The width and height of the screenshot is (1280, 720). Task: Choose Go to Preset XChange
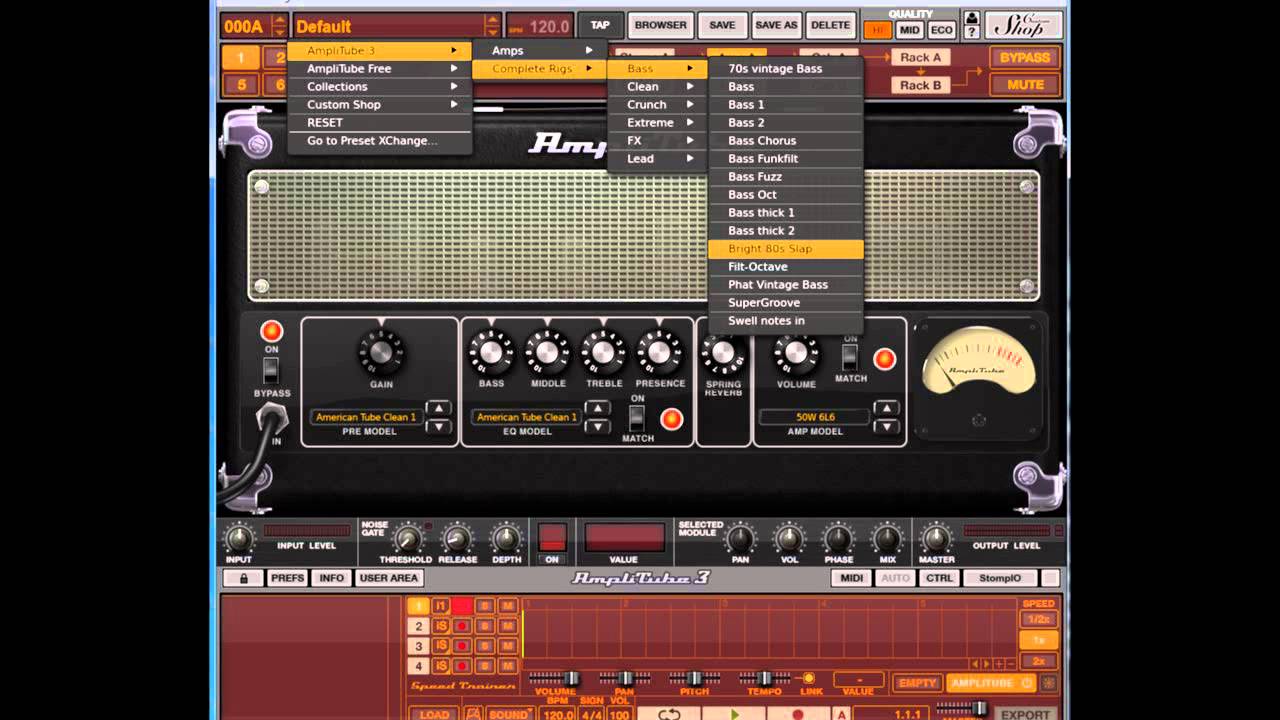(380, 140)
